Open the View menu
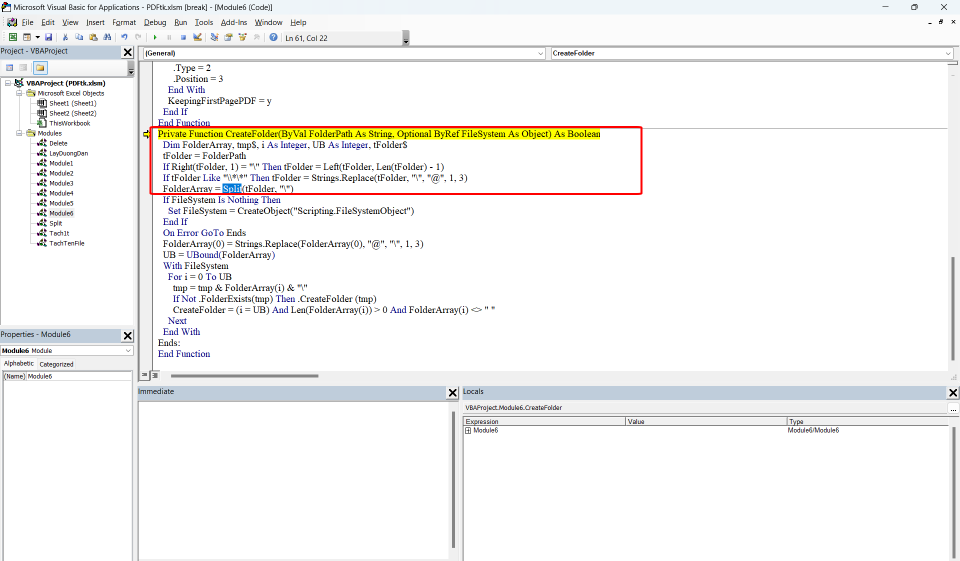This screenshot has width=960, height=561. (70, 22)
